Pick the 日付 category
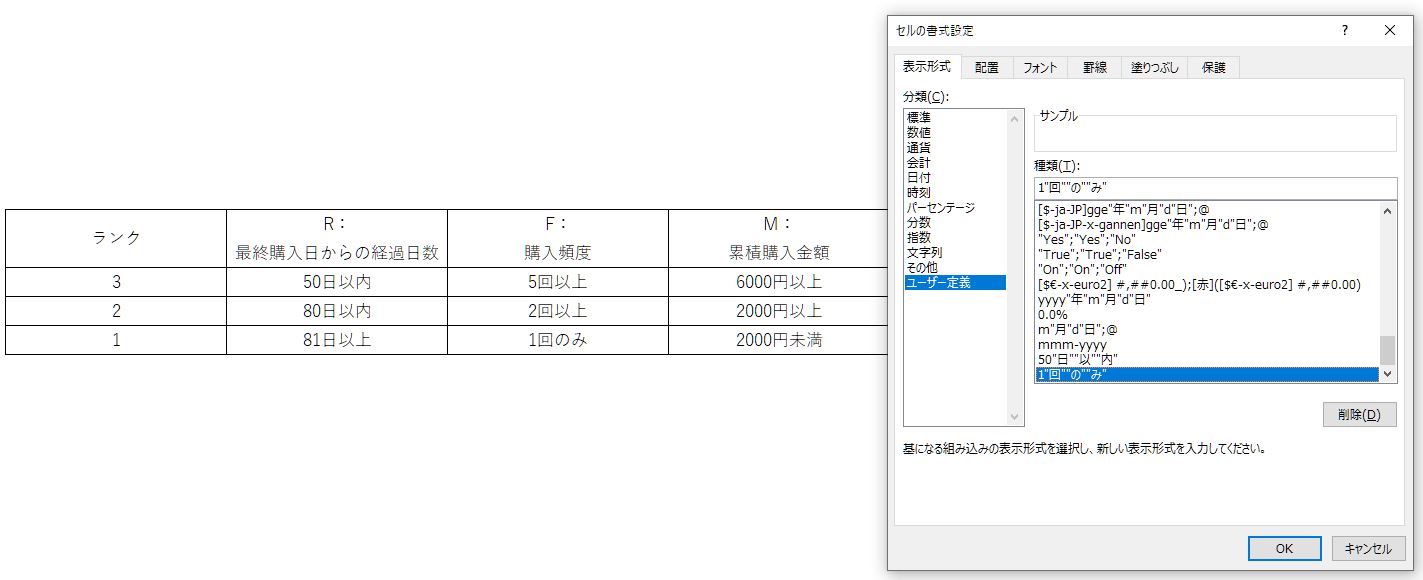The height and width of the screenshot is (580, 1423). [918, 178]
